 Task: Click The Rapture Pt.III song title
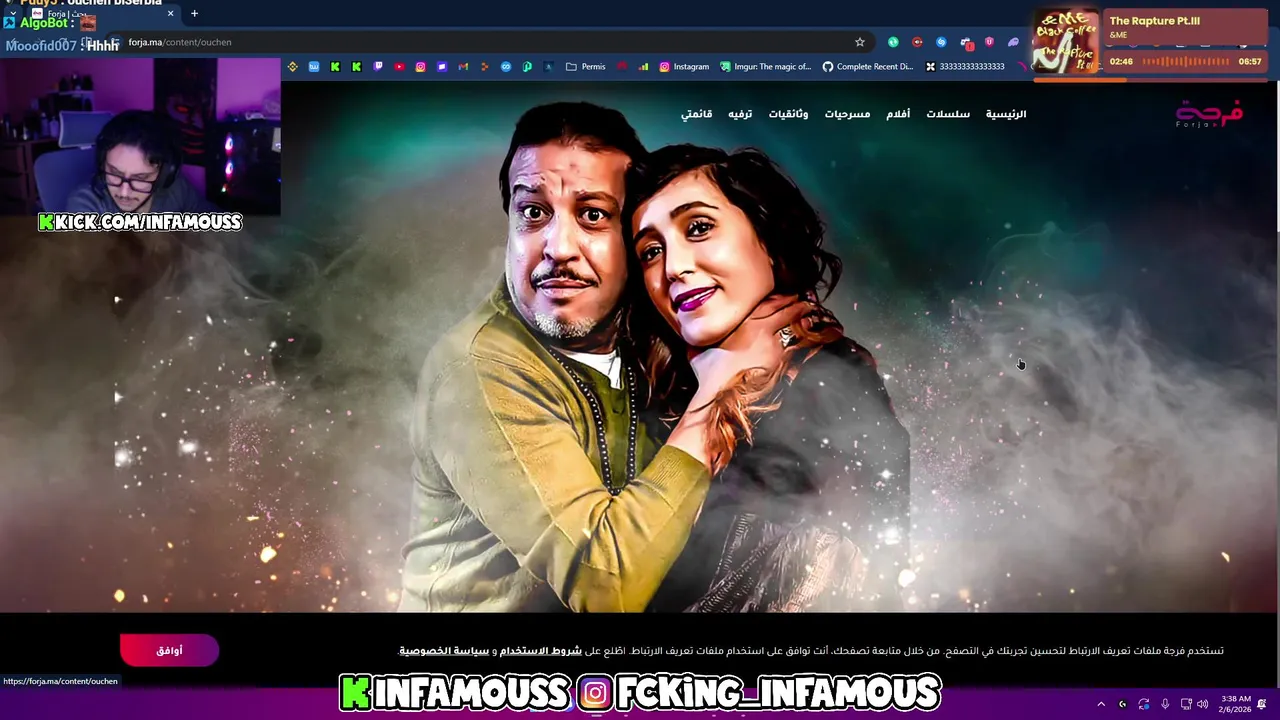point(1155,21)
